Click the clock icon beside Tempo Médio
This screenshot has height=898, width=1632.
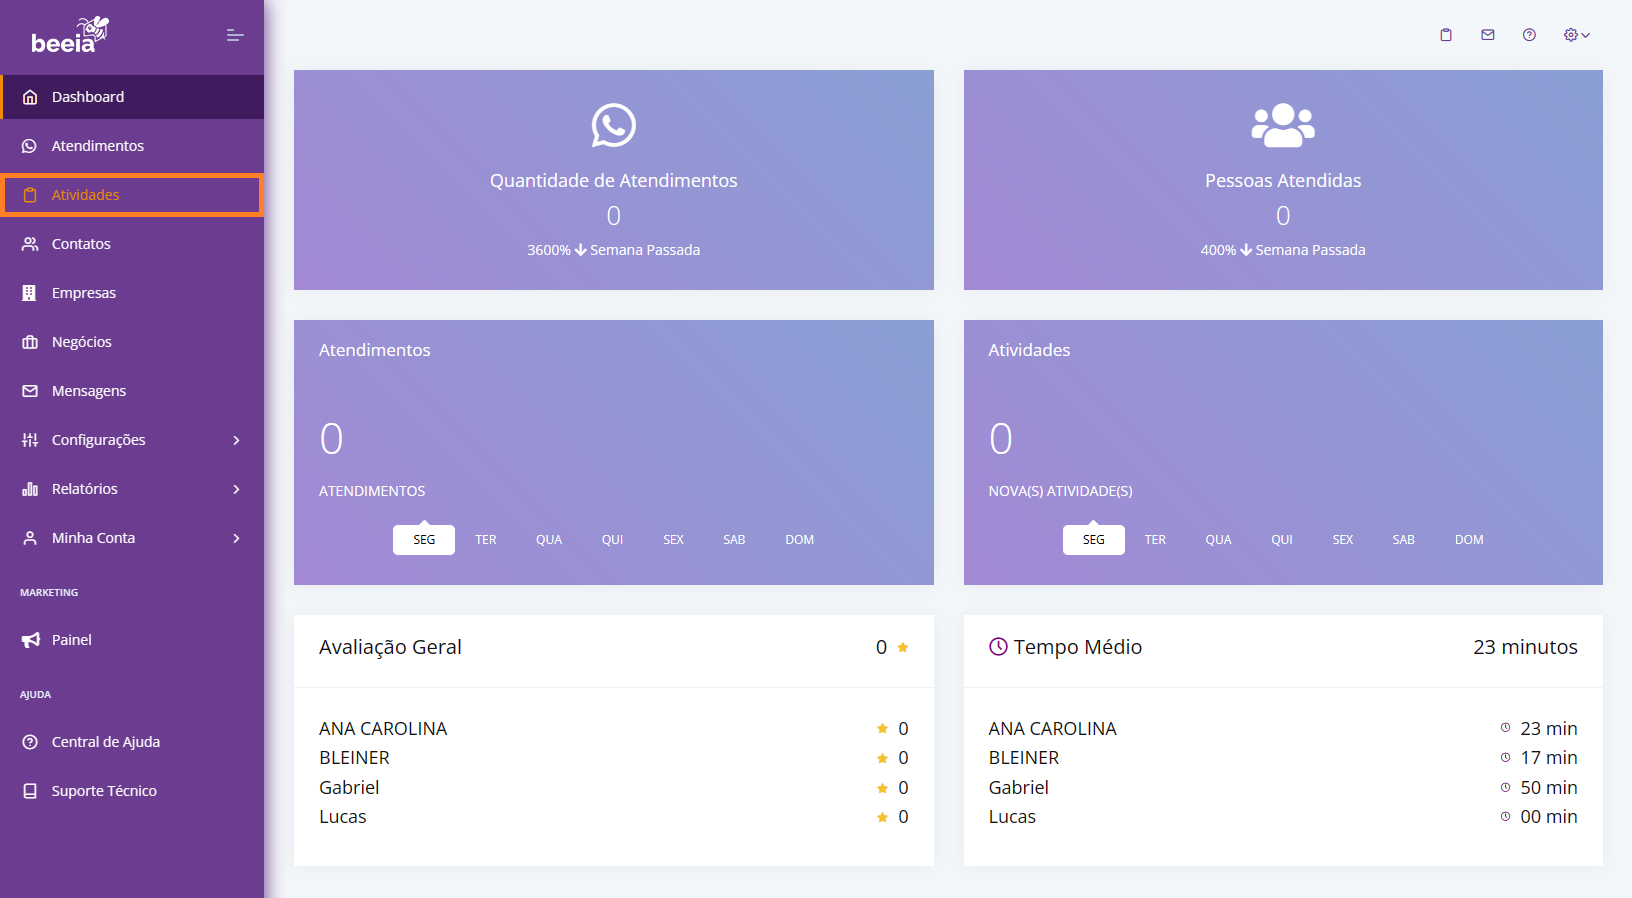tap(998, 647)
